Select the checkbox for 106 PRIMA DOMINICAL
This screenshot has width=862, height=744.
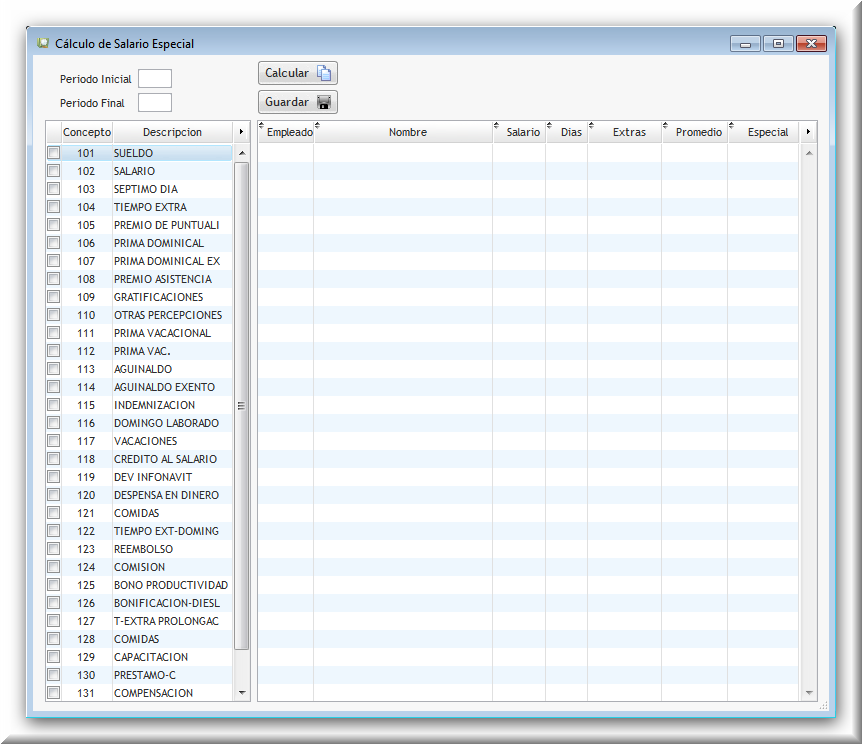(x=53, y=243)
